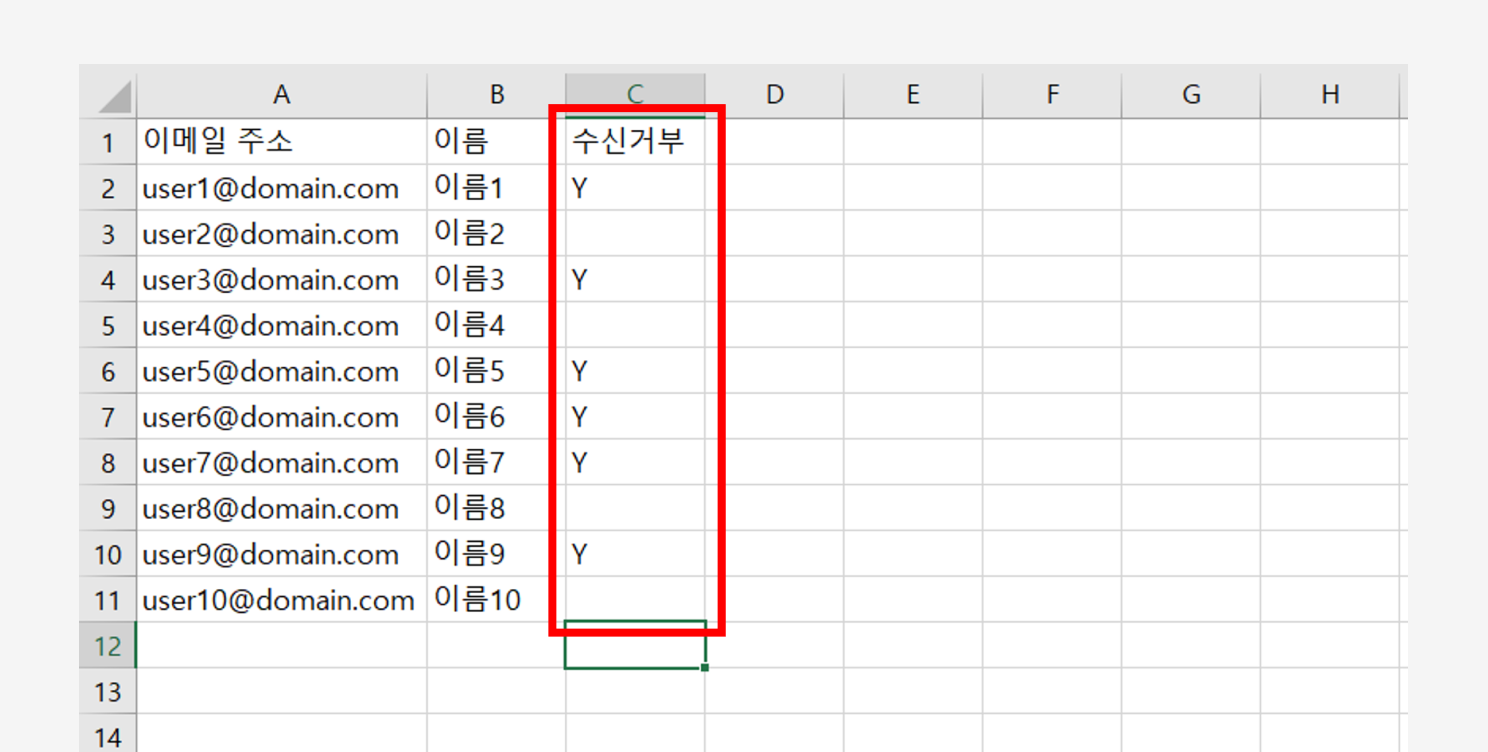Screen dimensions: 1488x752
Task: Select column A header
Action: (281, 95)
